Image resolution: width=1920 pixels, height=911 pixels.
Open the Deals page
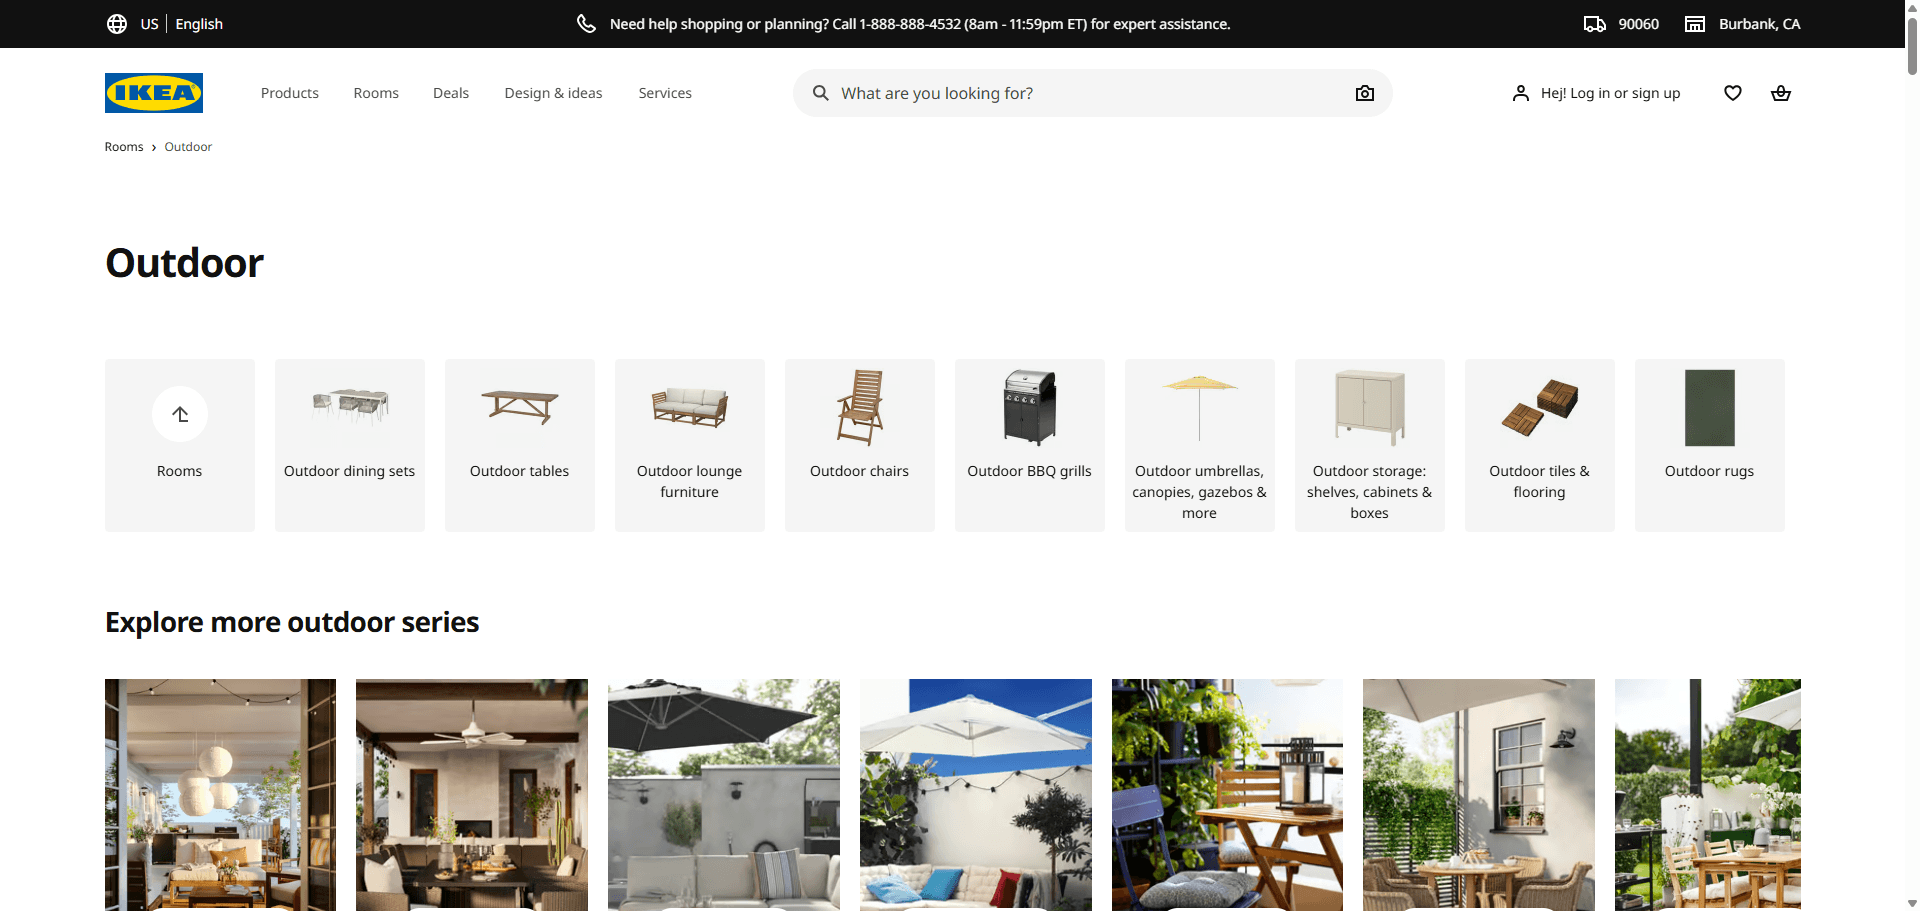[450, 93]
